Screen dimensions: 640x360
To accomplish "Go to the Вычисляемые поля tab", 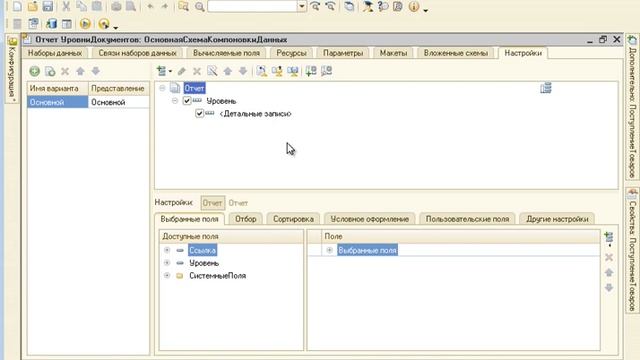I will (x=226, y=53).
